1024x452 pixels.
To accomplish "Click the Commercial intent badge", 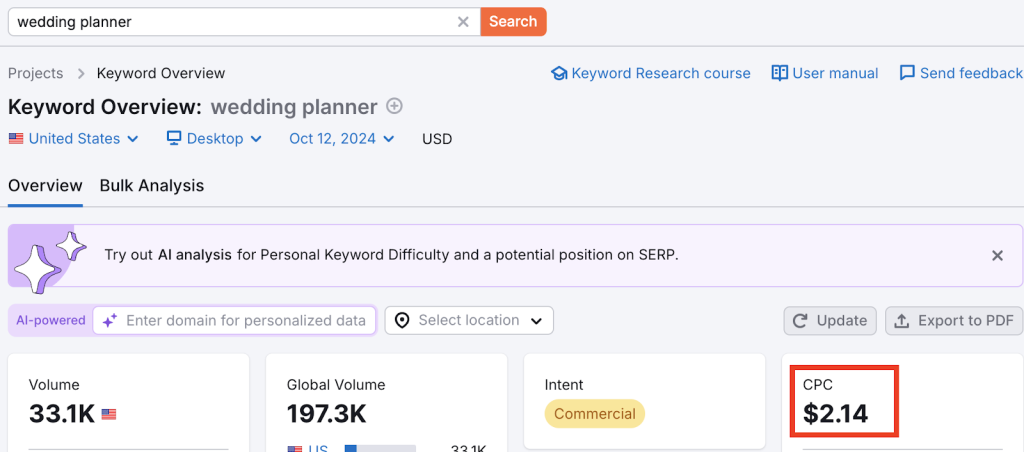I will 594,413.
